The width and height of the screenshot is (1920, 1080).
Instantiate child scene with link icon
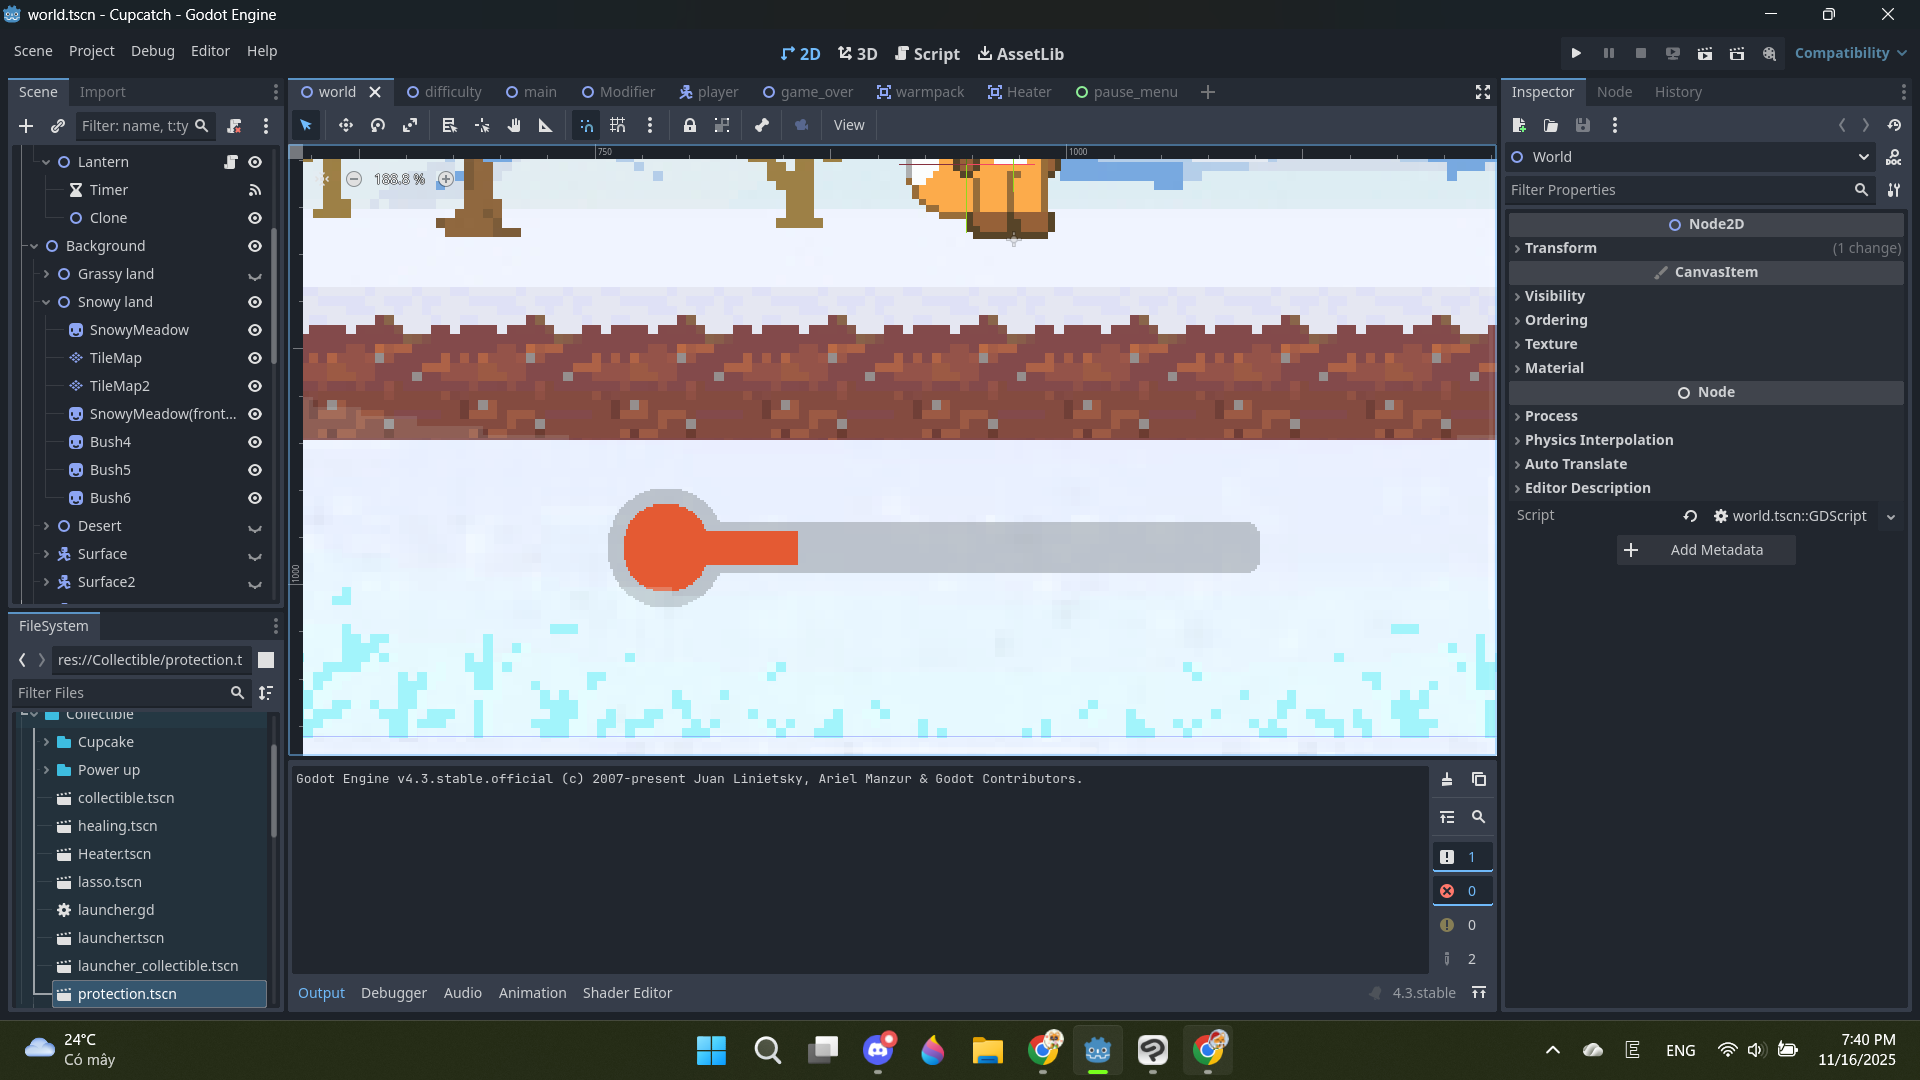point(58,126)
